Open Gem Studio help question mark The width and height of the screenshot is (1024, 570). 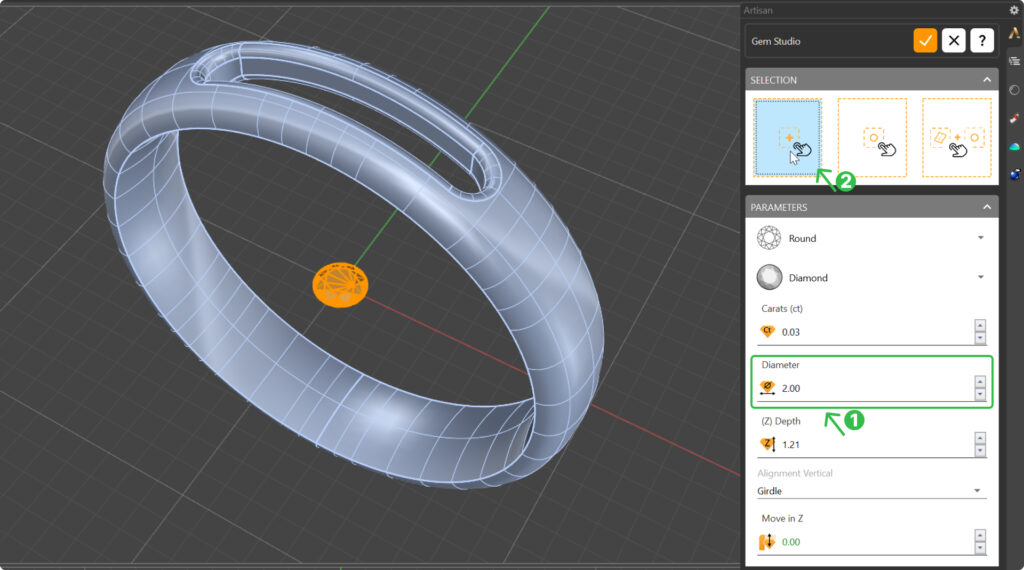point(983,41)
